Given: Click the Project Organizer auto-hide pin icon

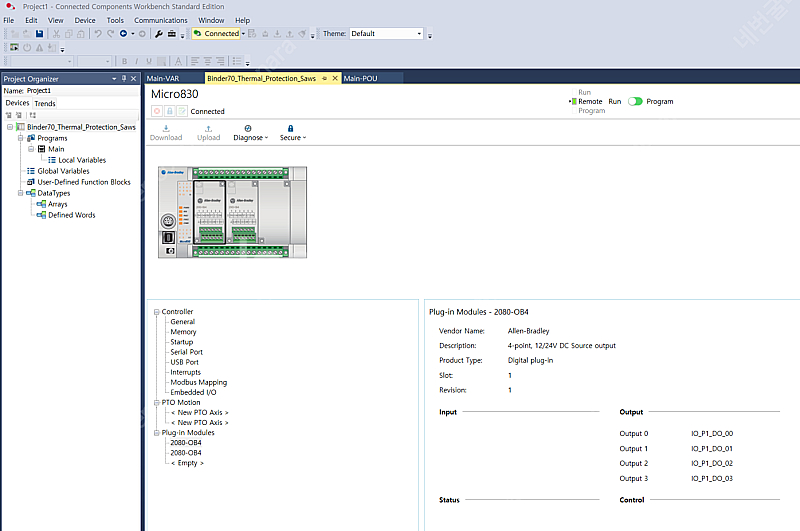Looking at the screenshot, I should (x=124, y=79).
